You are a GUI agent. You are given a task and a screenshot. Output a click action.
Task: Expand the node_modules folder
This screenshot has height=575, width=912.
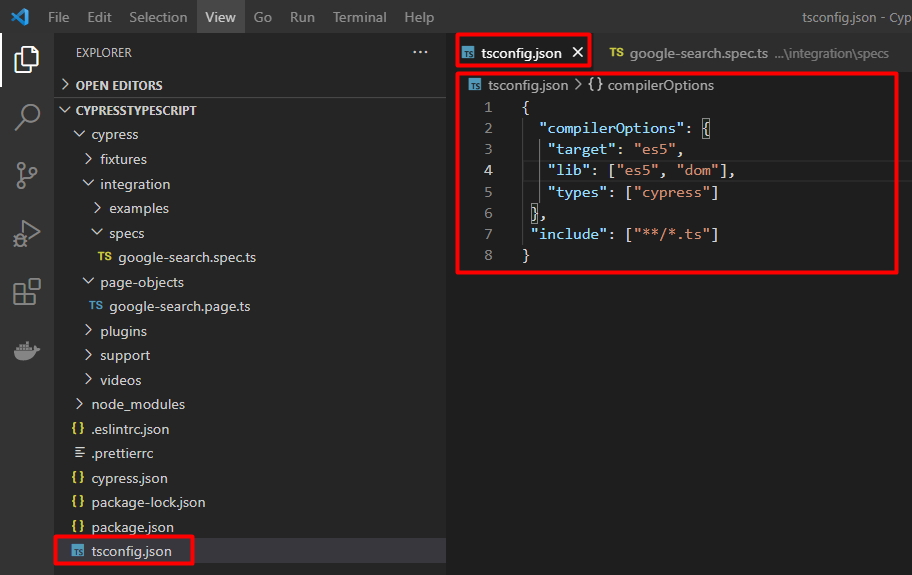pyautogui.click(x=137, y=404)
